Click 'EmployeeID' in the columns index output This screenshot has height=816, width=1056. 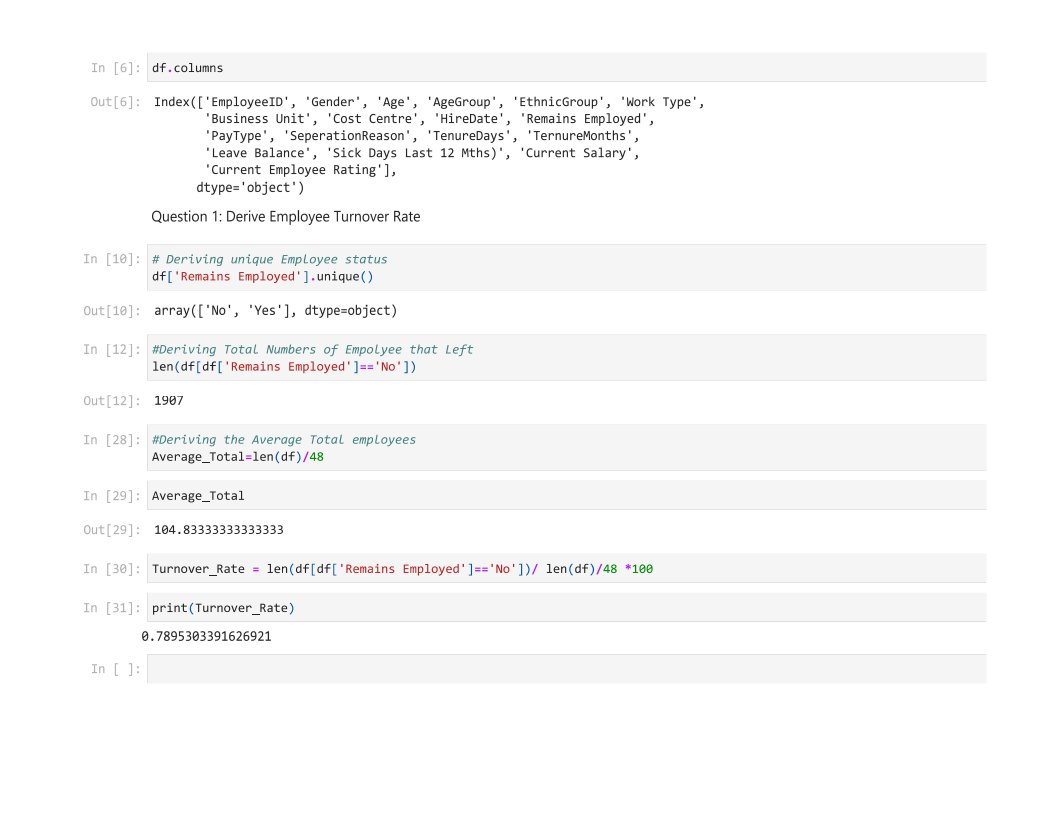pyautogui.click(x=246, y=102)
